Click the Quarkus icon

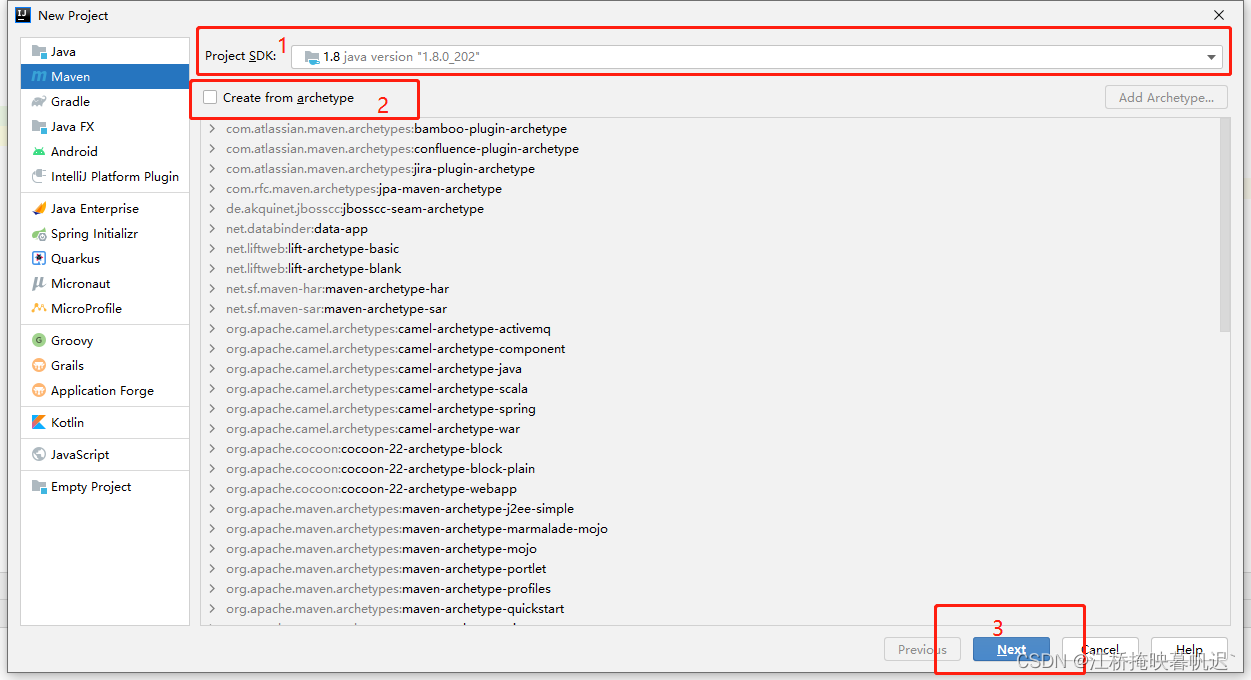[39, 259]
